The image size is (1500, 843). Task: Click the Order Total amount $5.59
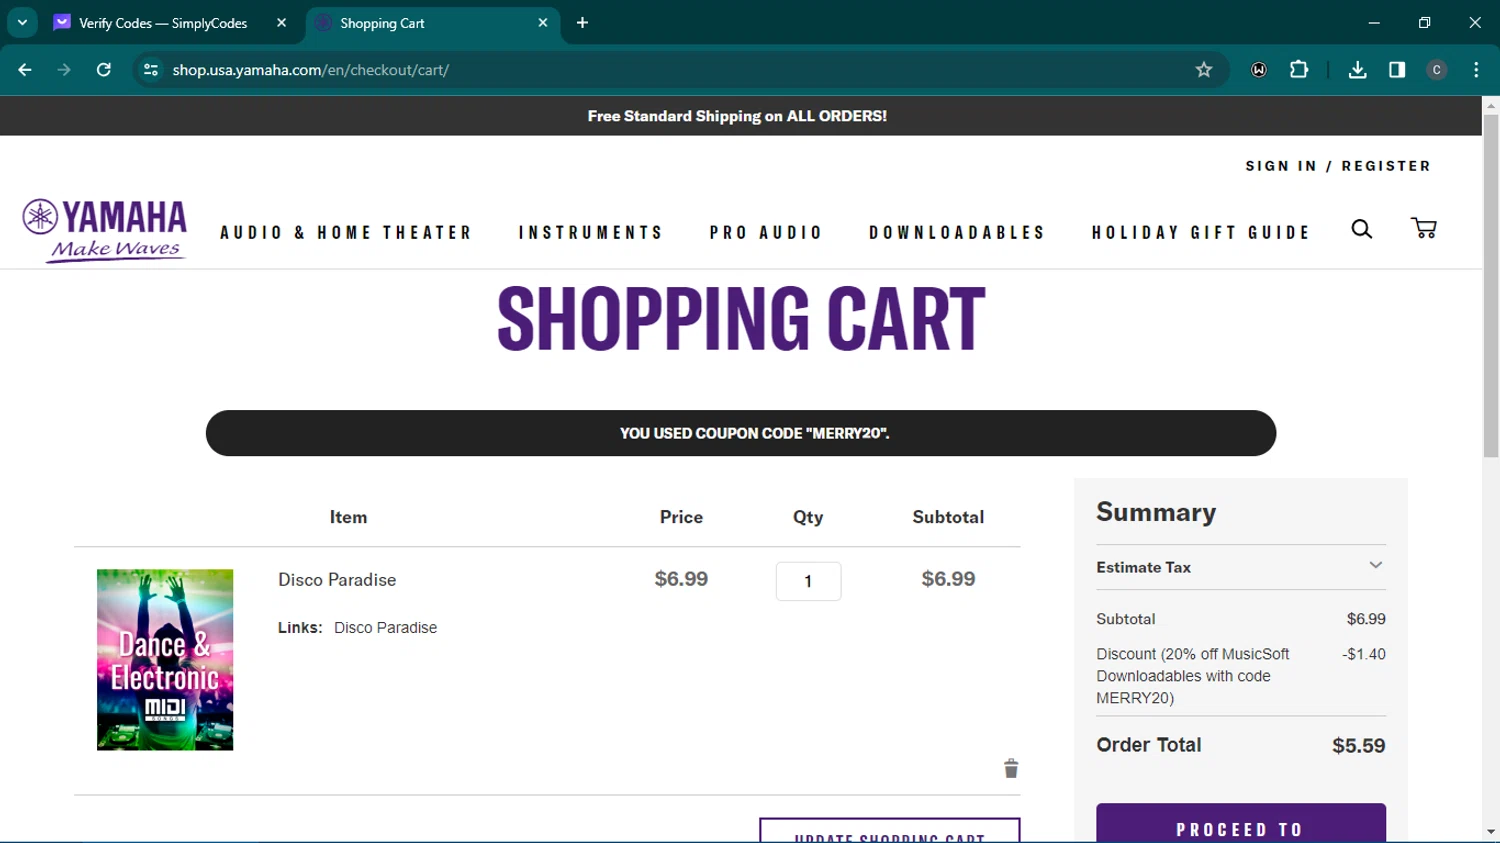click(1359, 746)
